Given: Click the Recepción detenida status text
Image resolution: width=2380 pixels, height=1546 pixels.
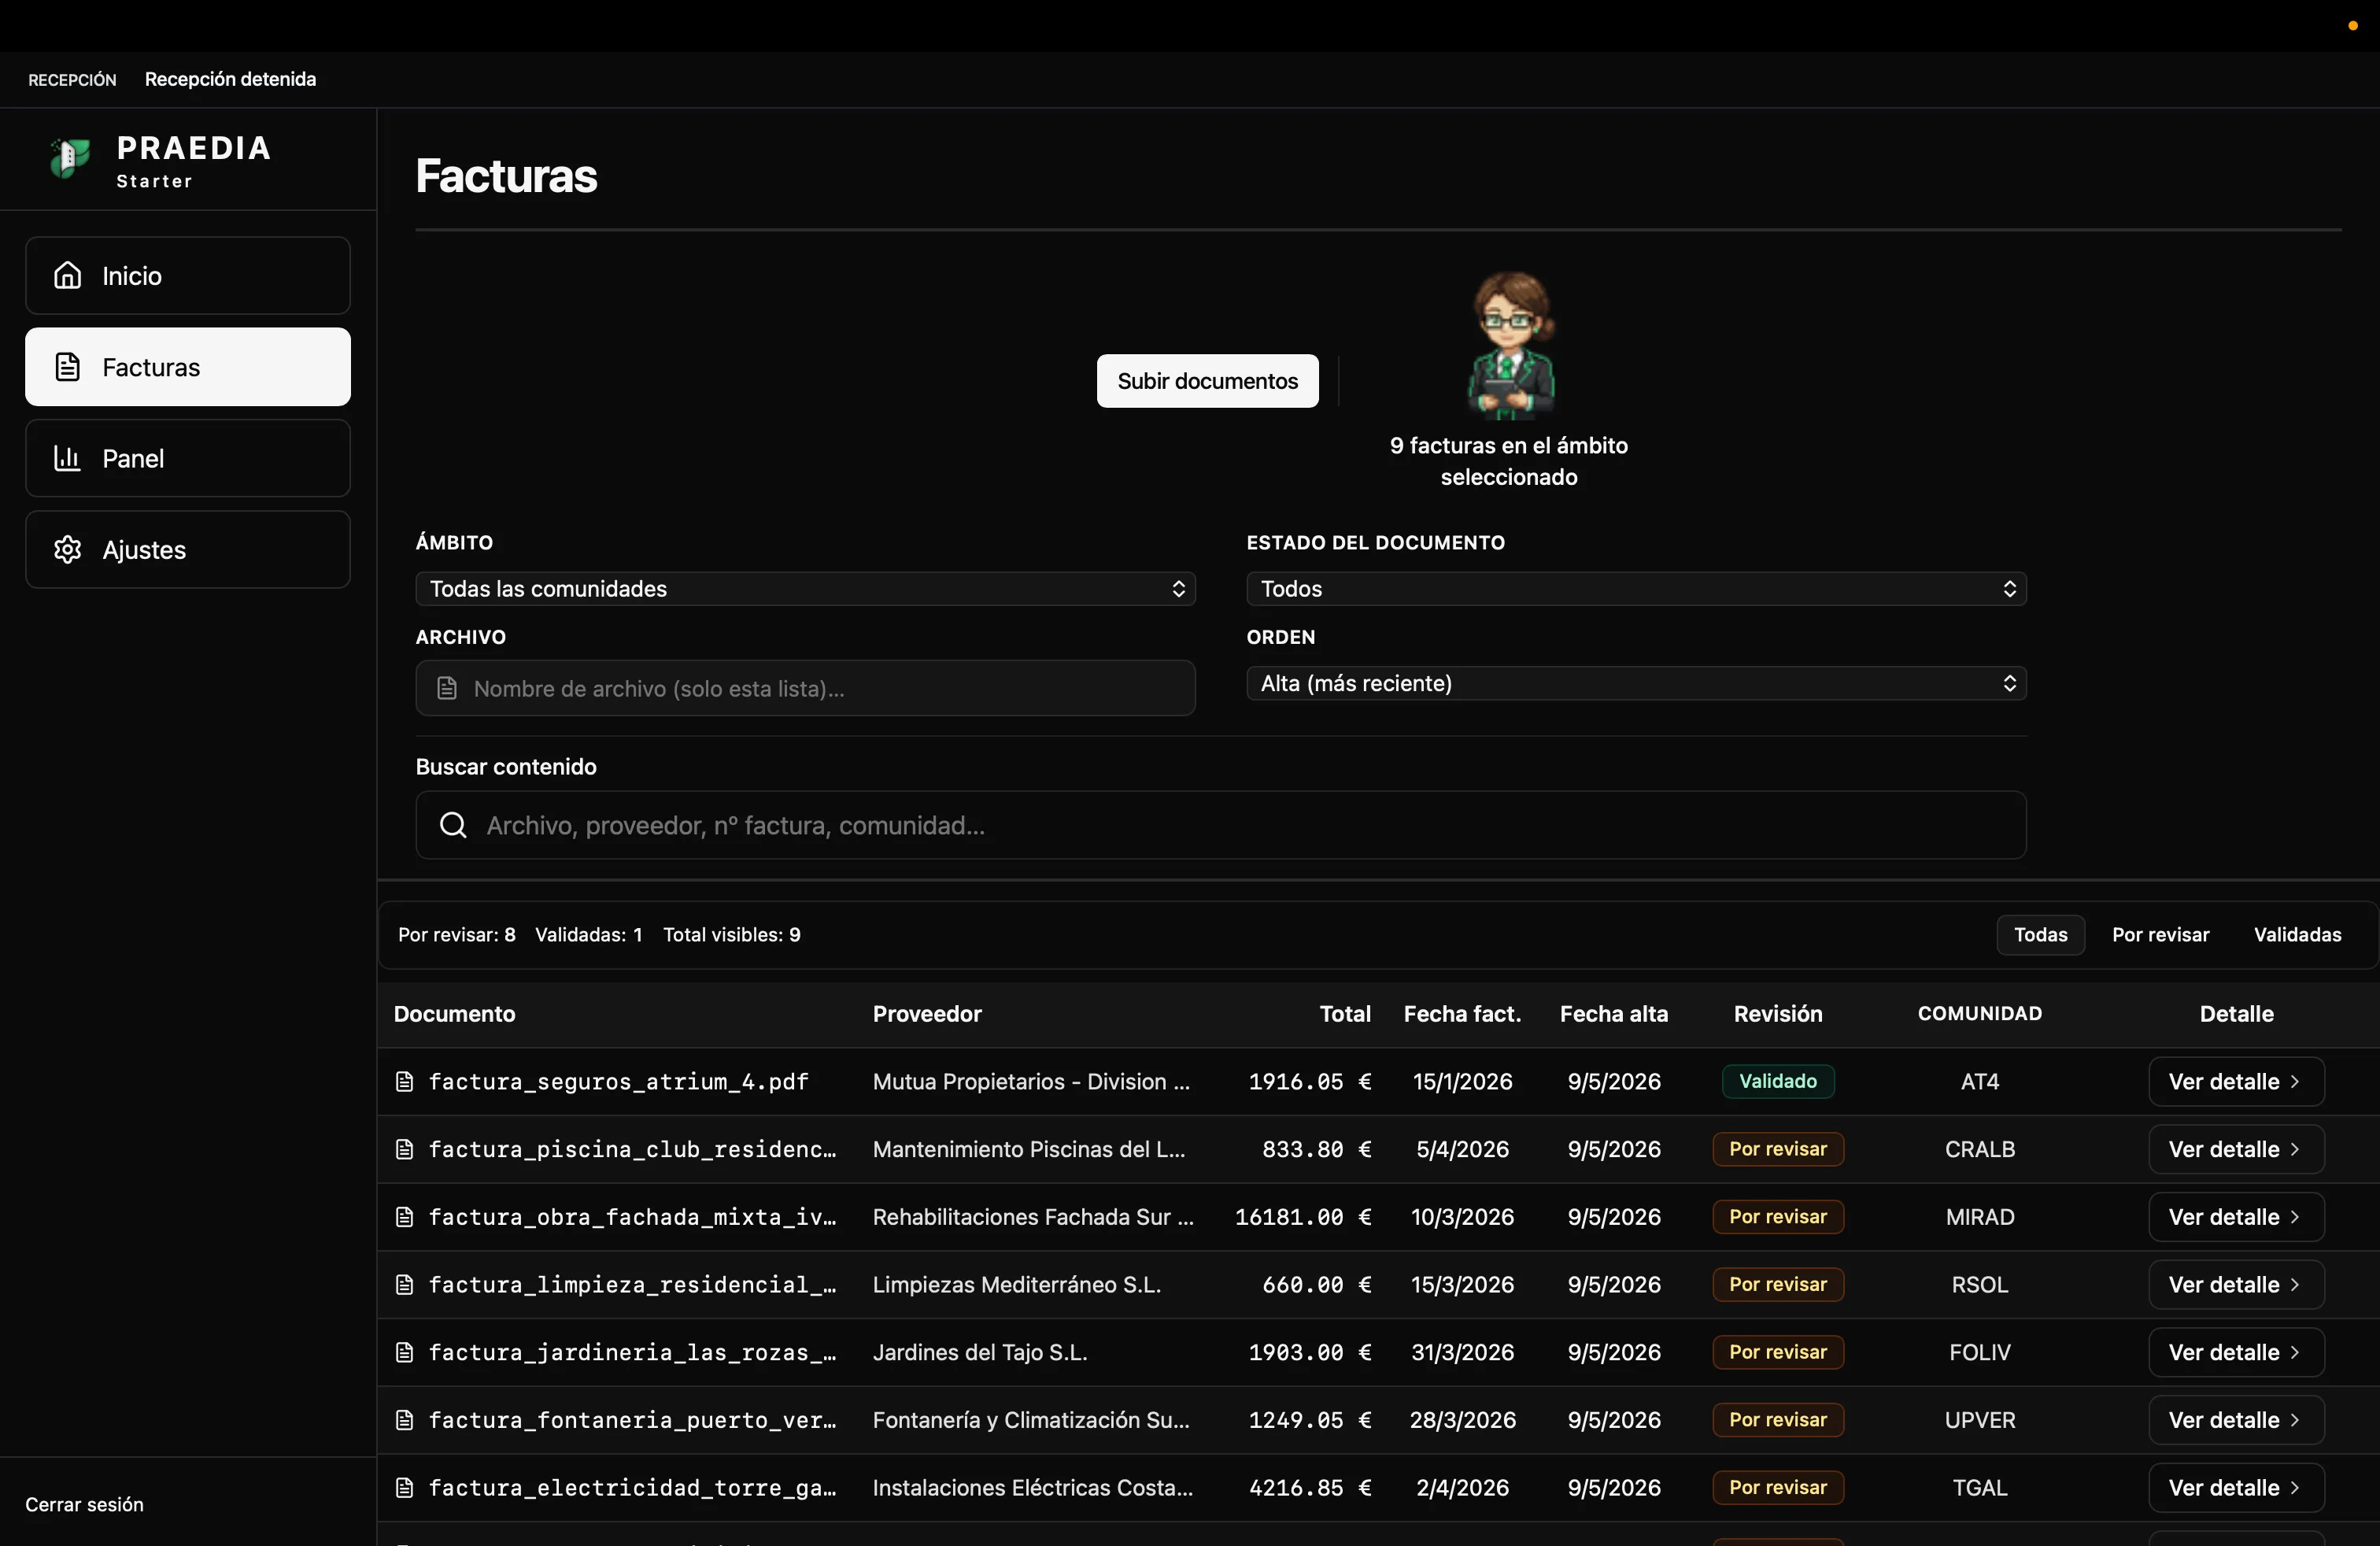Looking at the screenshot, I should click(x=230, y=79).
